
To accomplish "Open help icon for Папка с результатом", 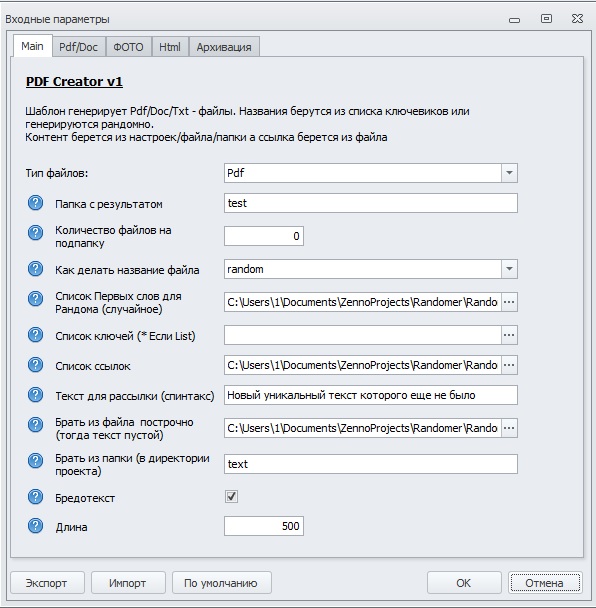I will pyautogui.click(x=35, y=203).
